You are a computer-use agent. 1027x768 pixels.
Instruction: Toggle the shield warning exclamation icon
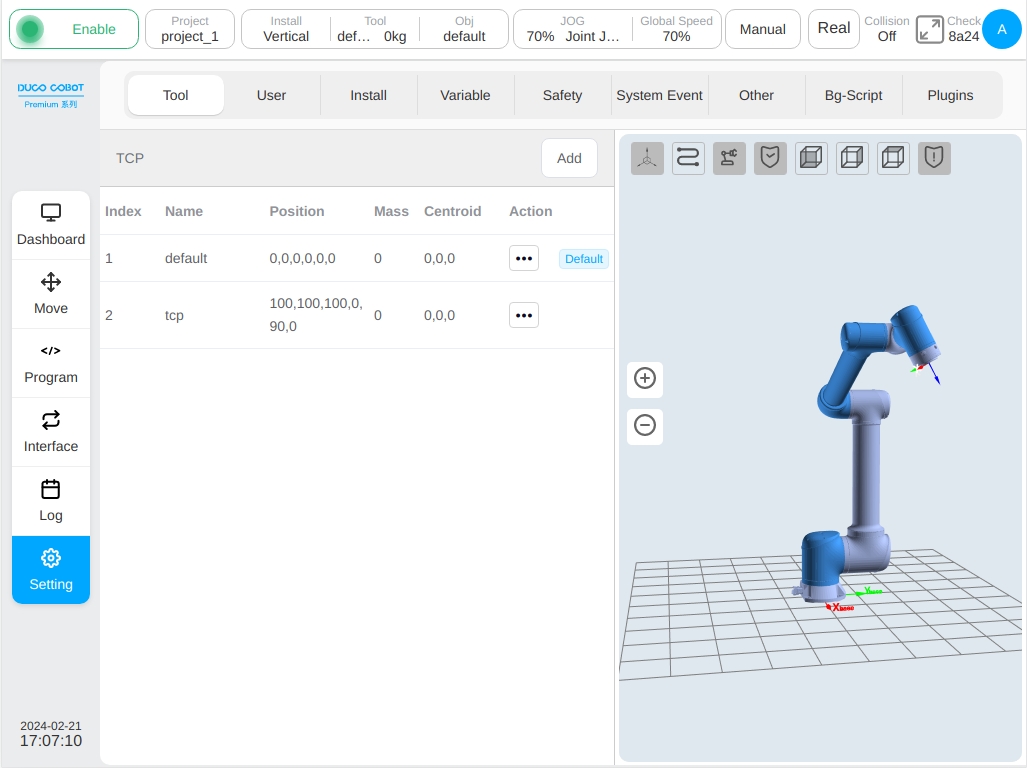[x=934, y=158]
